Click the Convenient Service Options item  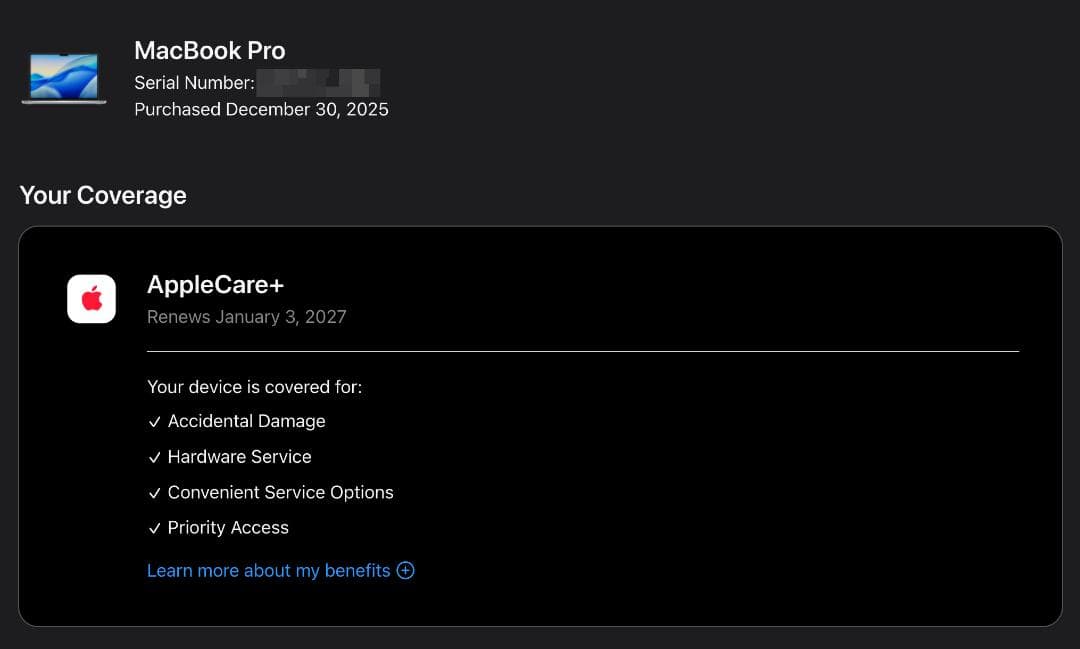coord(280,493)
